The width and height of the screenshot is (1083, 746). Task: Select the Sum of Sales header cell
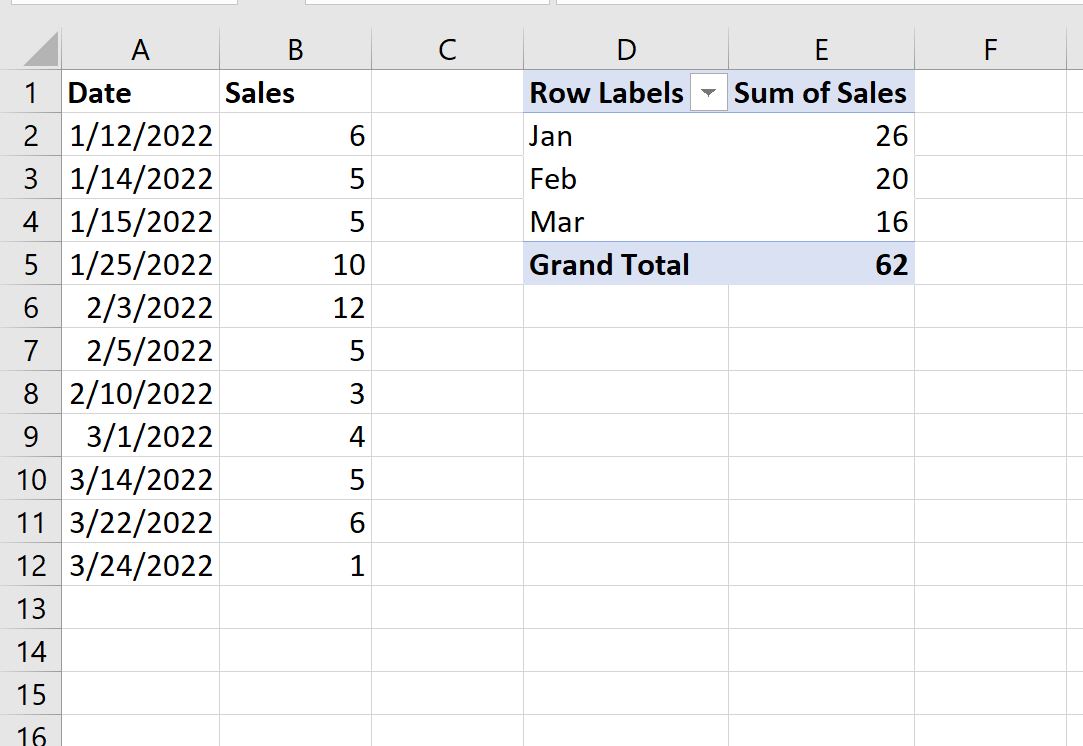click(820, 93)
